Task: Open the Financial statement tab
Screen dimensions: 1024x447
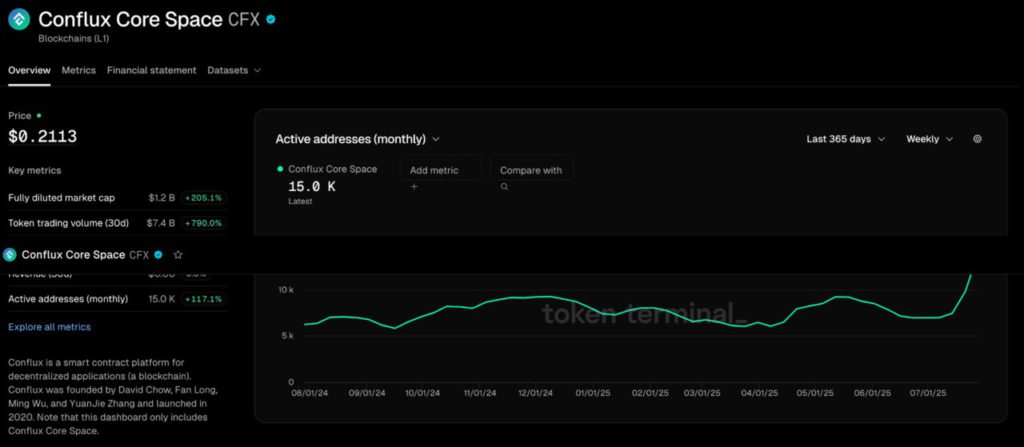Action: click(151, 70)
